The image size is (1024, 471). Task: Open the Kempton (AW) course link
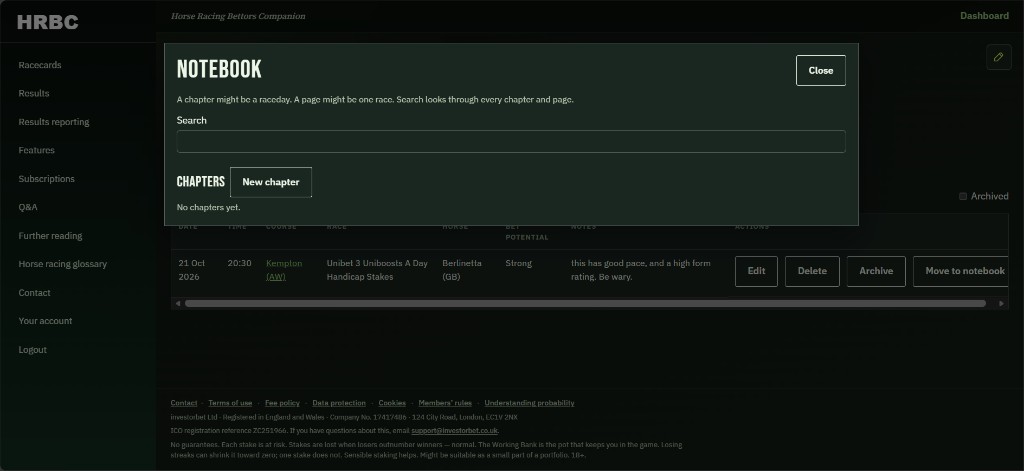[x=284, y=270]
